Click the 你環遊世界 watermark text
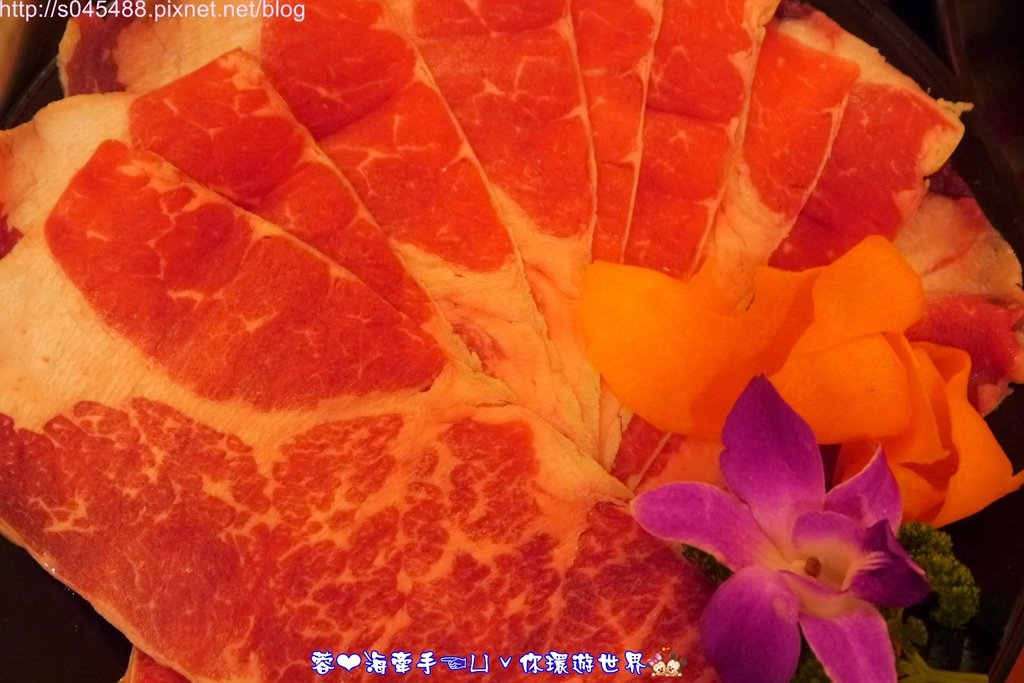 tap(582, 663)
